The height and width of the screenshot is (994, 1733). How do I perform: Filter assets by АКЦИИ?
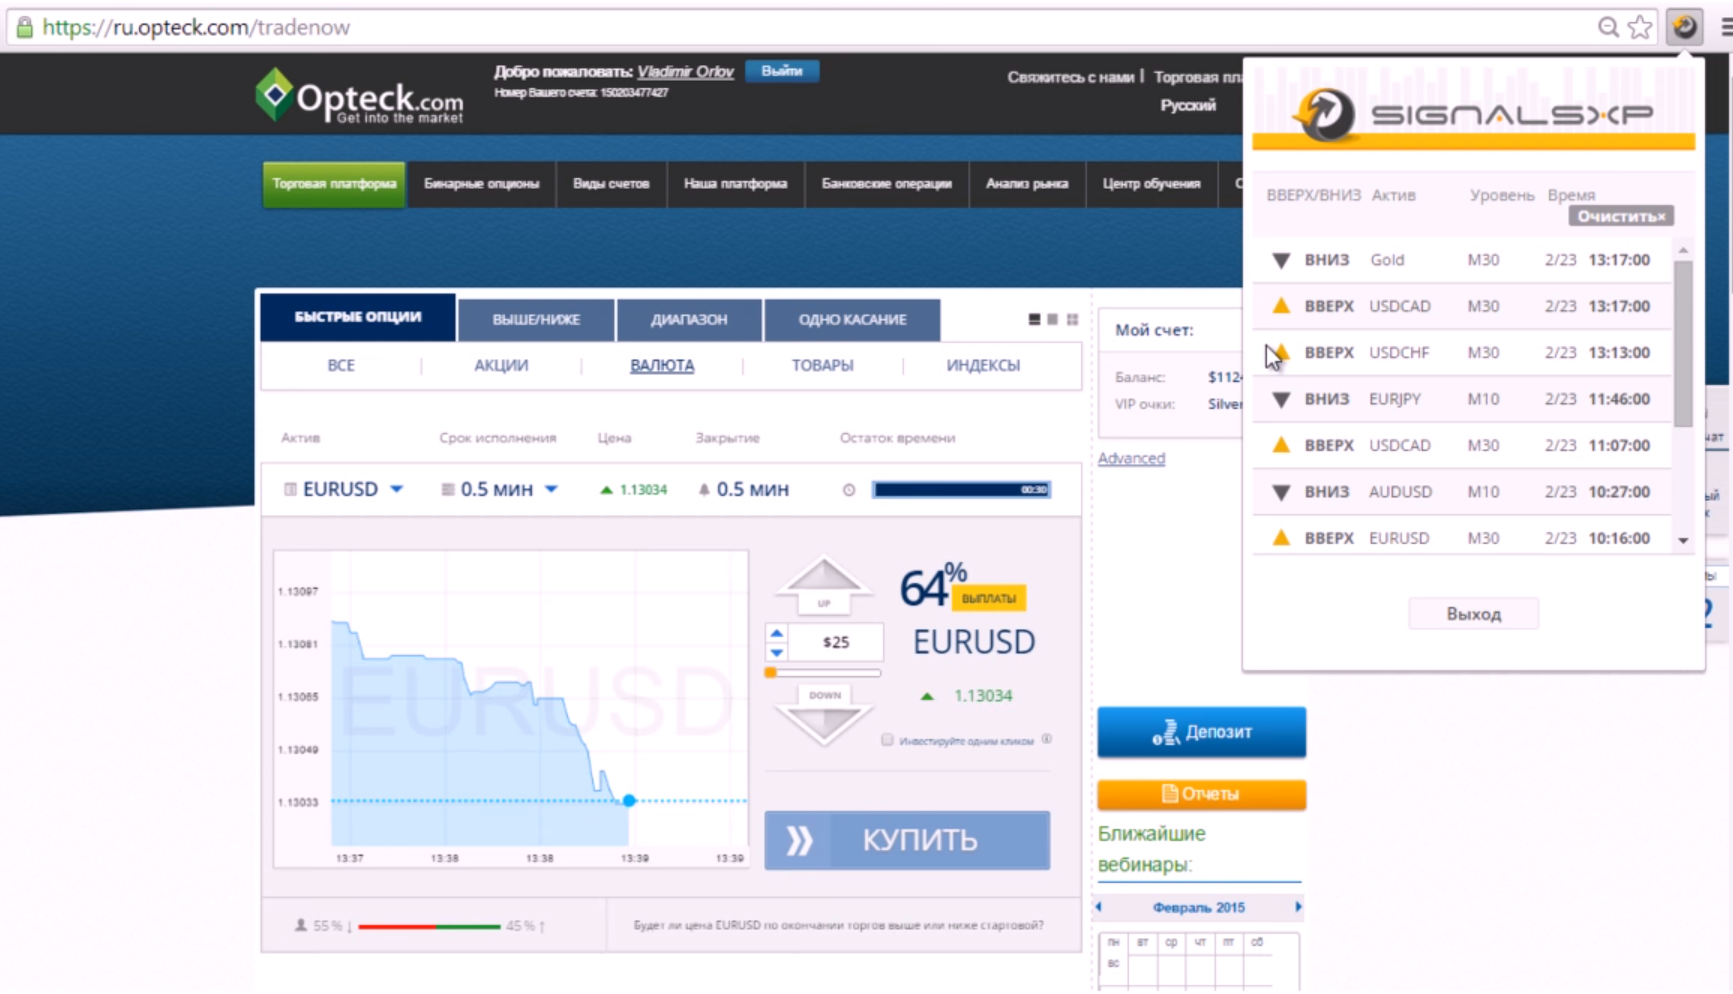coord(501,365)
